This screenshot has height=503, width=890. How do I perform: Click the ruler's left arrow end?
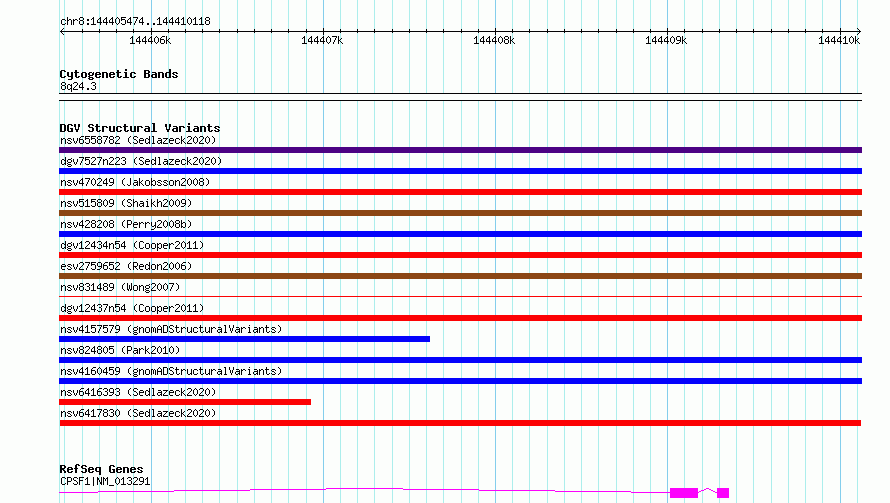point(62,31)
